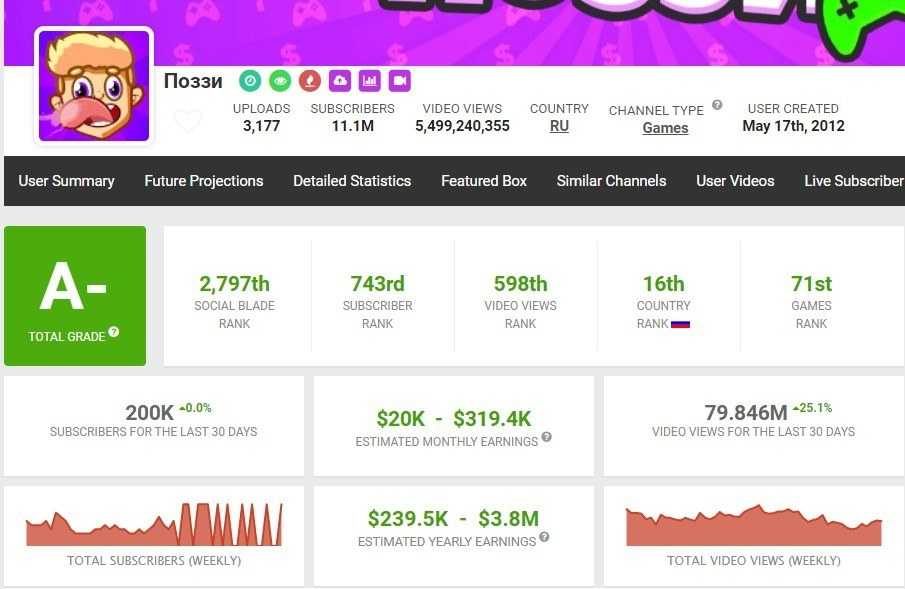
Task: Open the Detailed Statistics tab
Action: tap(352, 181)
